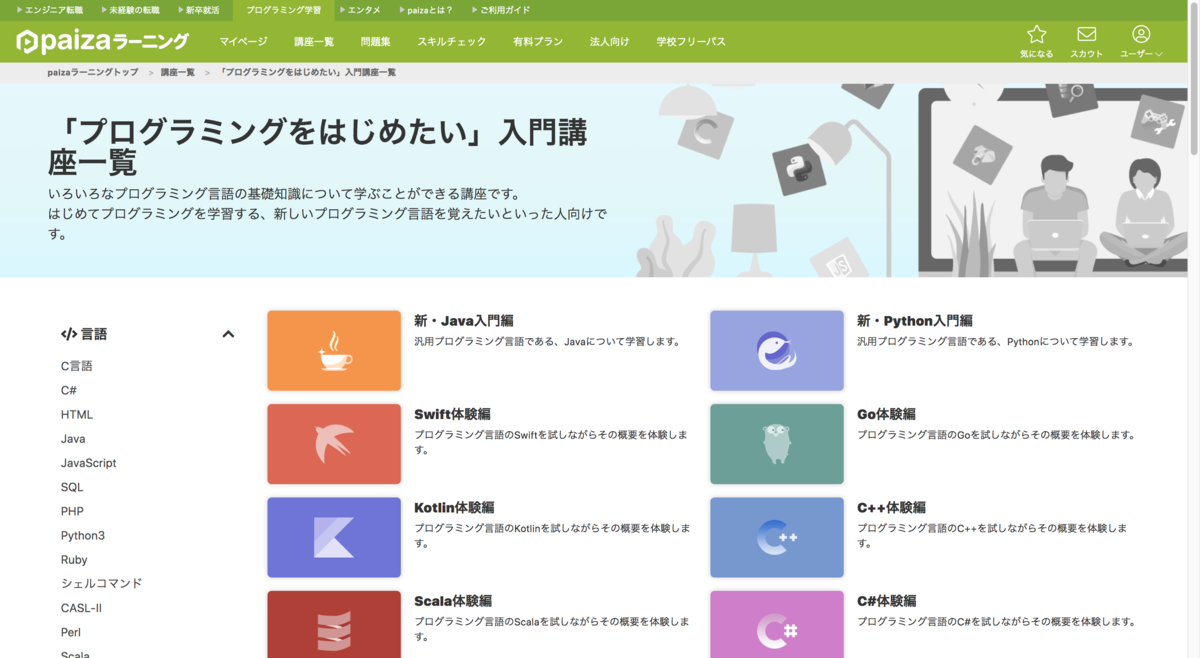Image resolution: width=1200 pixels, height=658 pixels.
Task: Go to マイページ in the navigation
Action: point(243,42)
